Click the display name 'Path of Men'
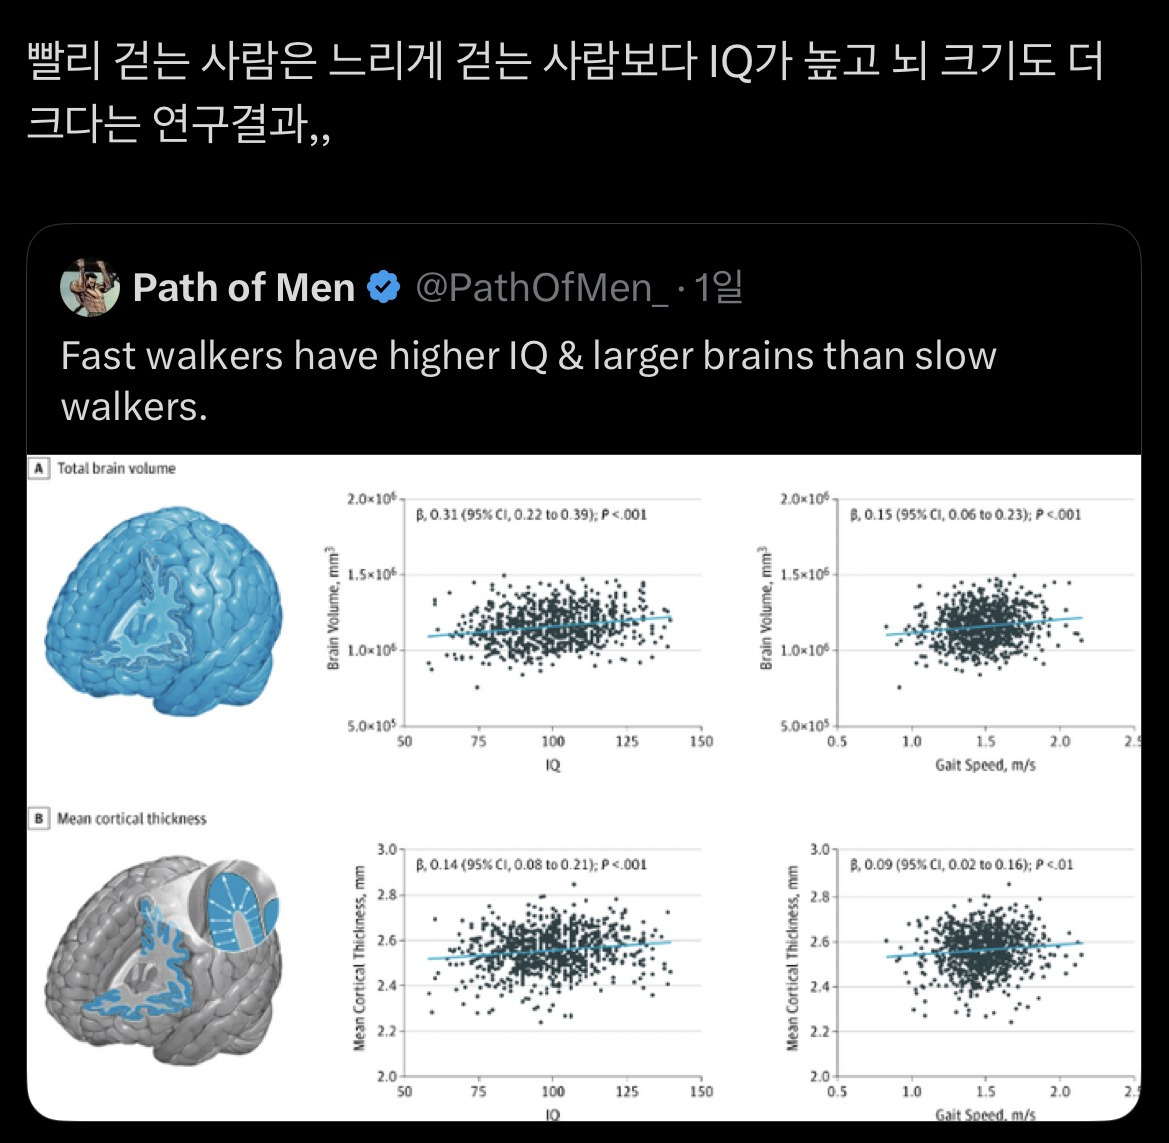The width and height of the screenshot is (1169, 1143). pyautogui.click(x=244, y=288)
